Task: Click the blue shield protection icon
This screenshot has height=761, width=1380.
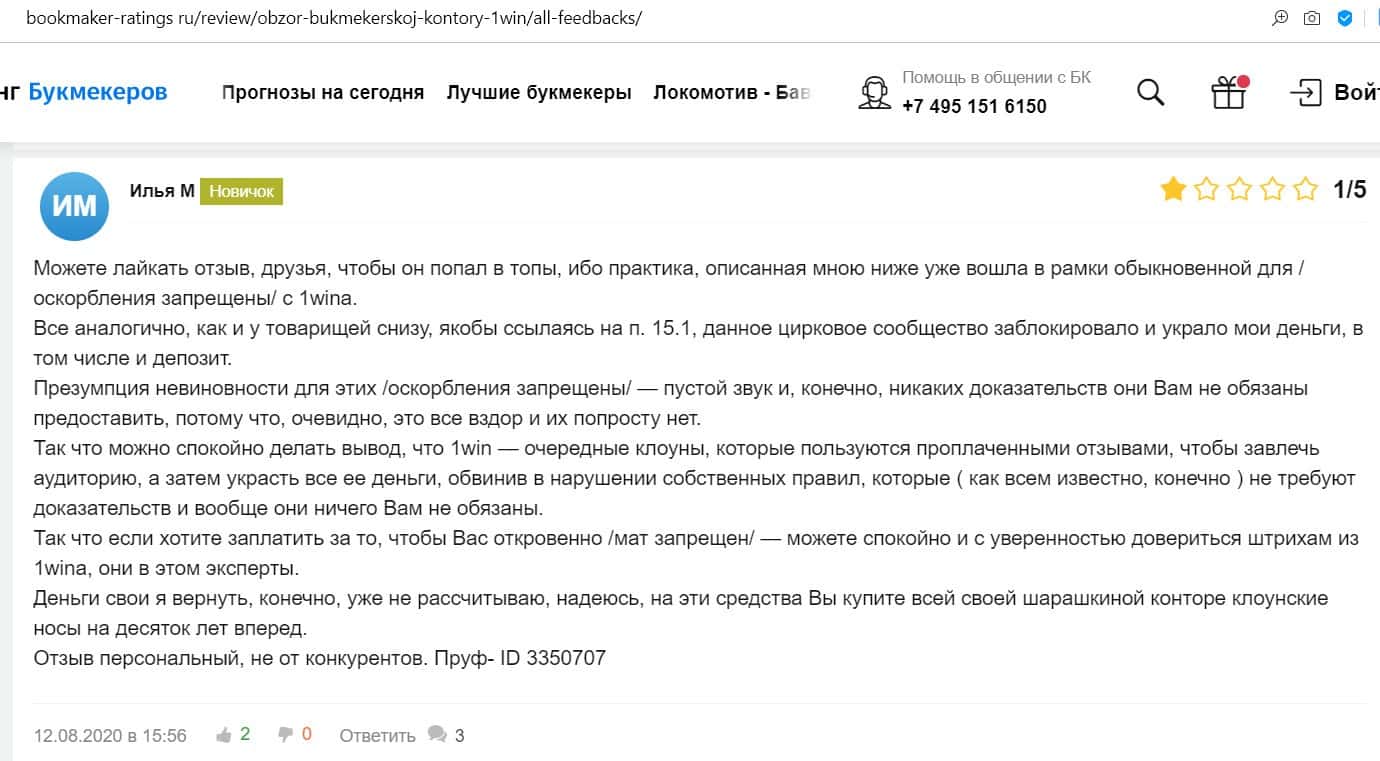Action: coord(1345,18)
